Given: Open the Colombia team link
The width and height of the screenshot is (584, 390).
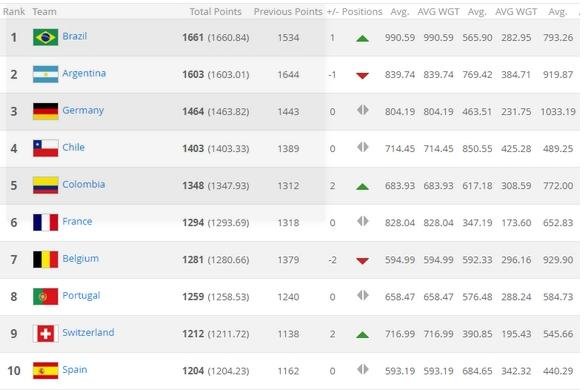Looking at the screenshot, I should pyautogui.click(x=83, y=184).
